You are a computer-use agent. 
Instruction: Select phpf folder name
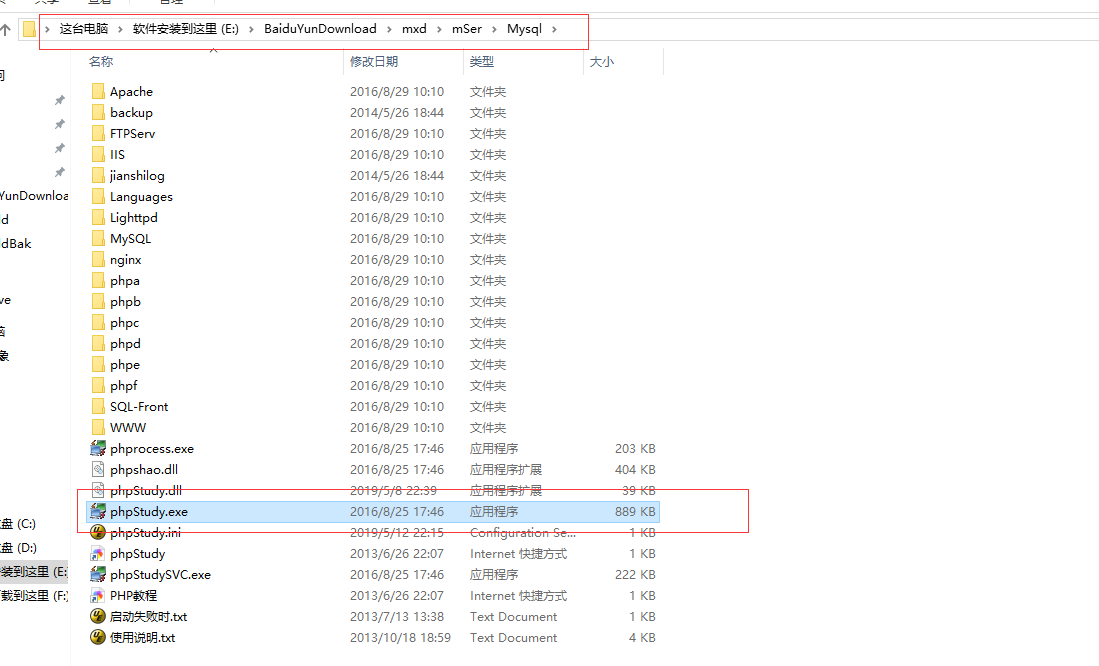[124, 386]
